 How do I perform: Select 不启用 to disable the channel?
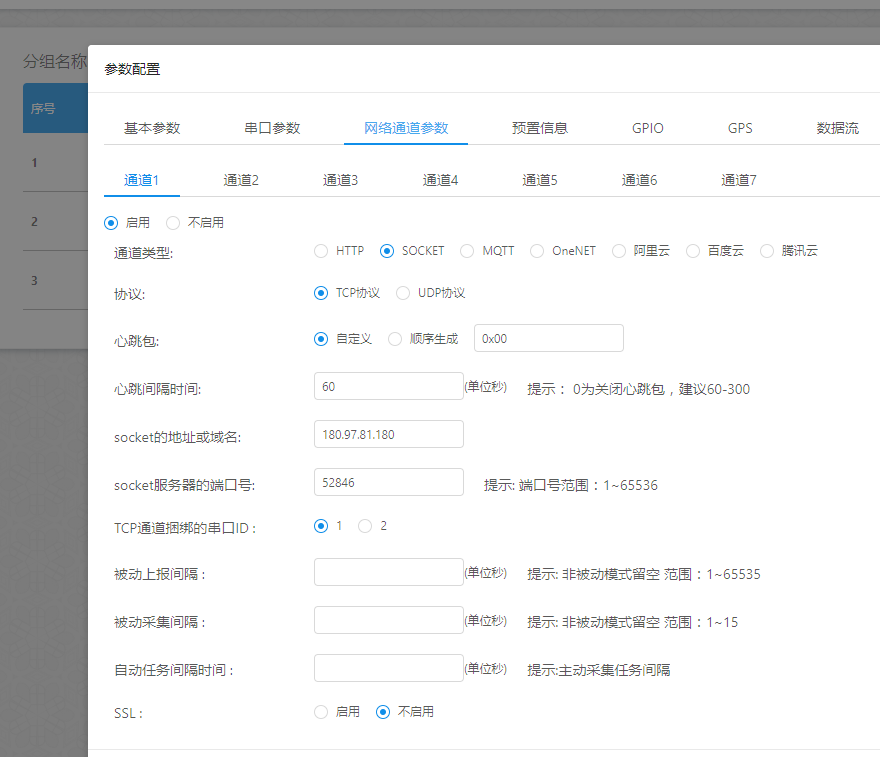pyautogui.click(x=172, y=222)
